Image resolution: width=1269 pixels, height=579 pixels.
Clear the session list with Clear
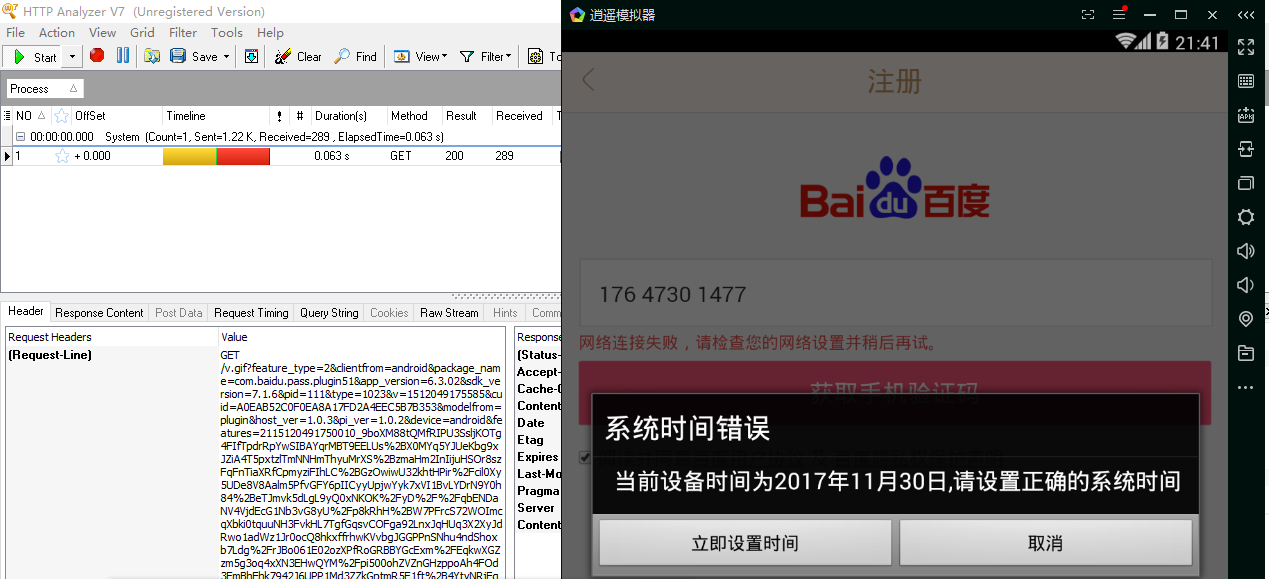(x=298, y=57)
